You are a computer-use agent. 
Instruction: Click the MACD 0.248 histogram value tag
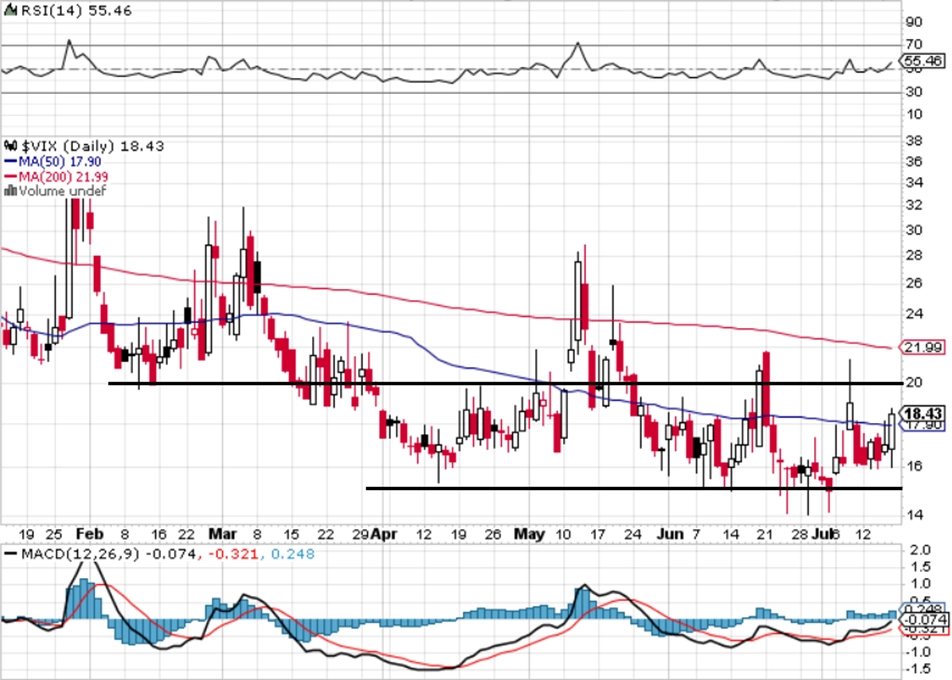click(x=925, y=609)
